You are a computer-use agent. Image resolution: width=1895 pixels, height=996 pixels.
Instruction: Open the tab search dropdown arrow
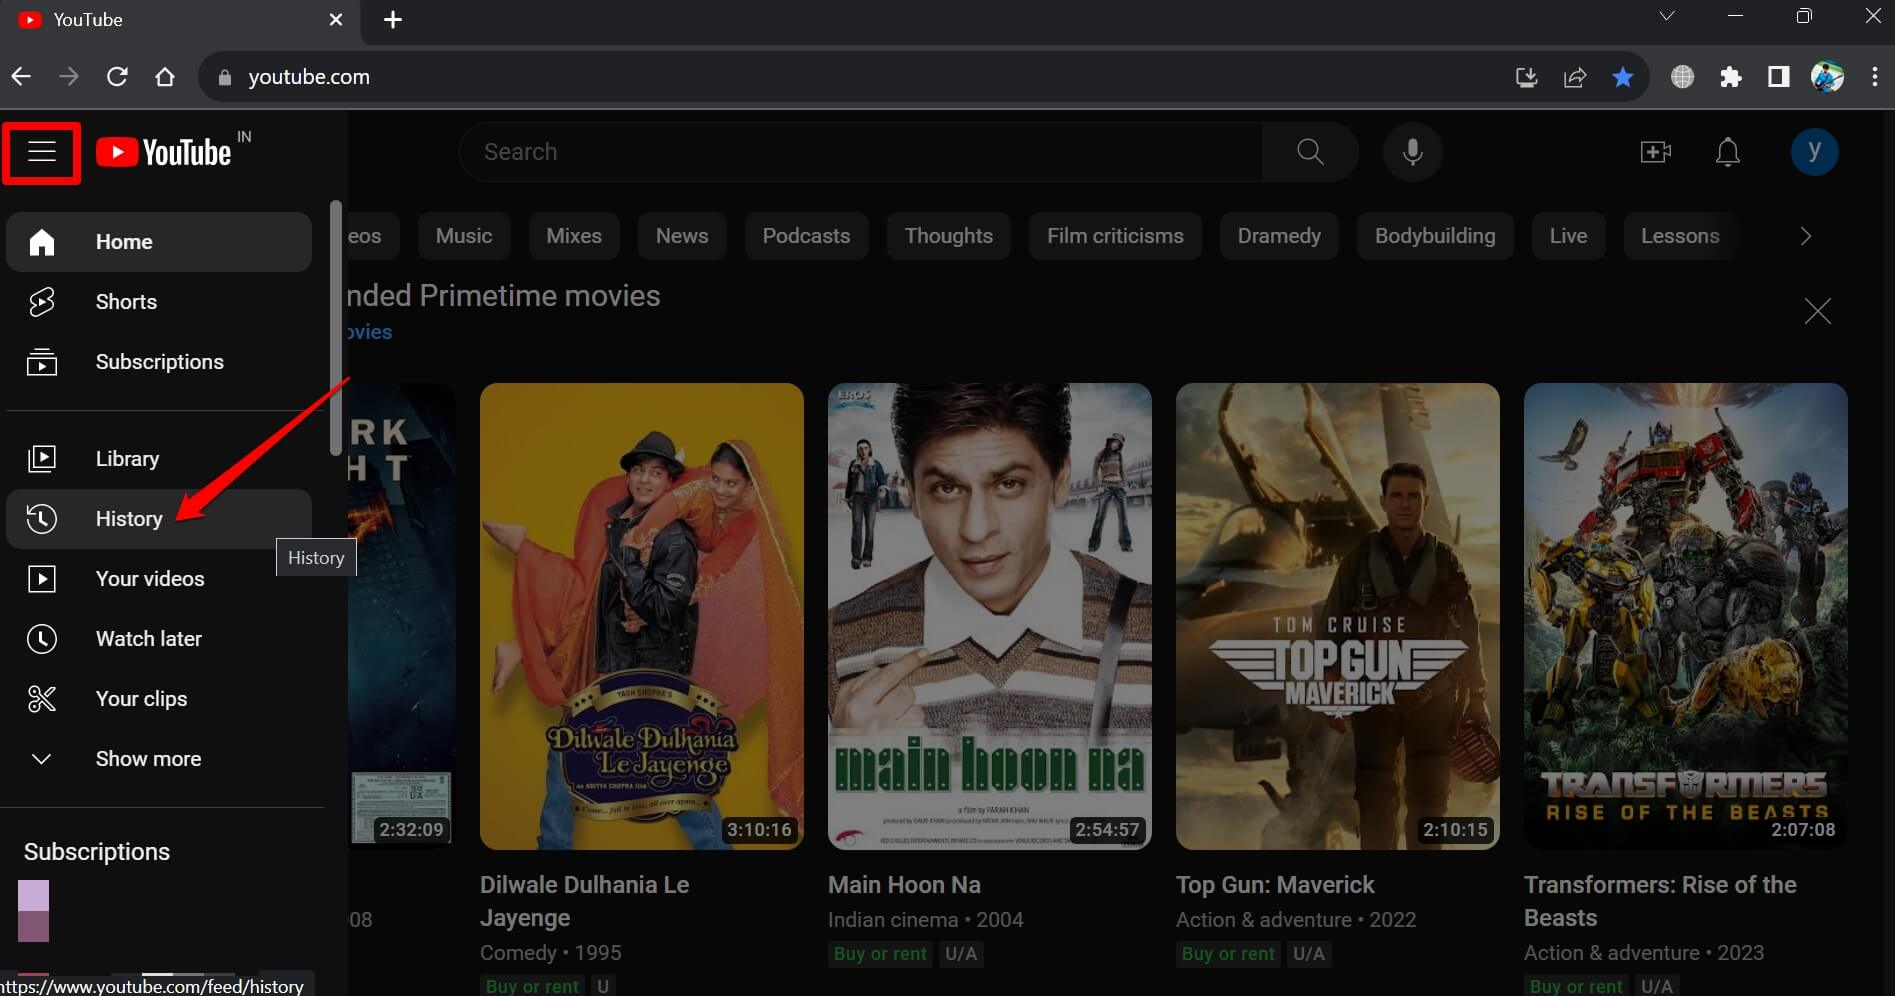[1666, 17]
